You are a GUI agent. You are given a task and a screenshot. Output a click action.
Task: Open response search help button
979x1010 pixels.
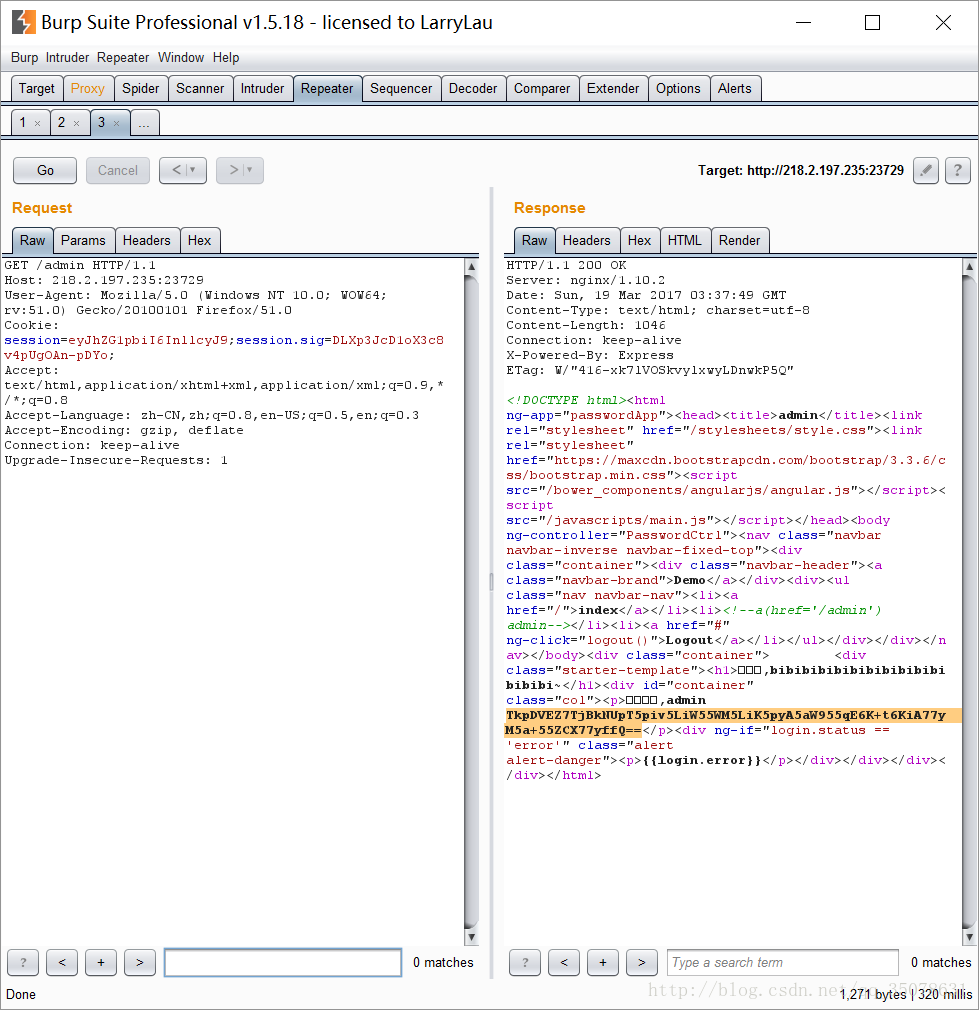coord(525,962)
